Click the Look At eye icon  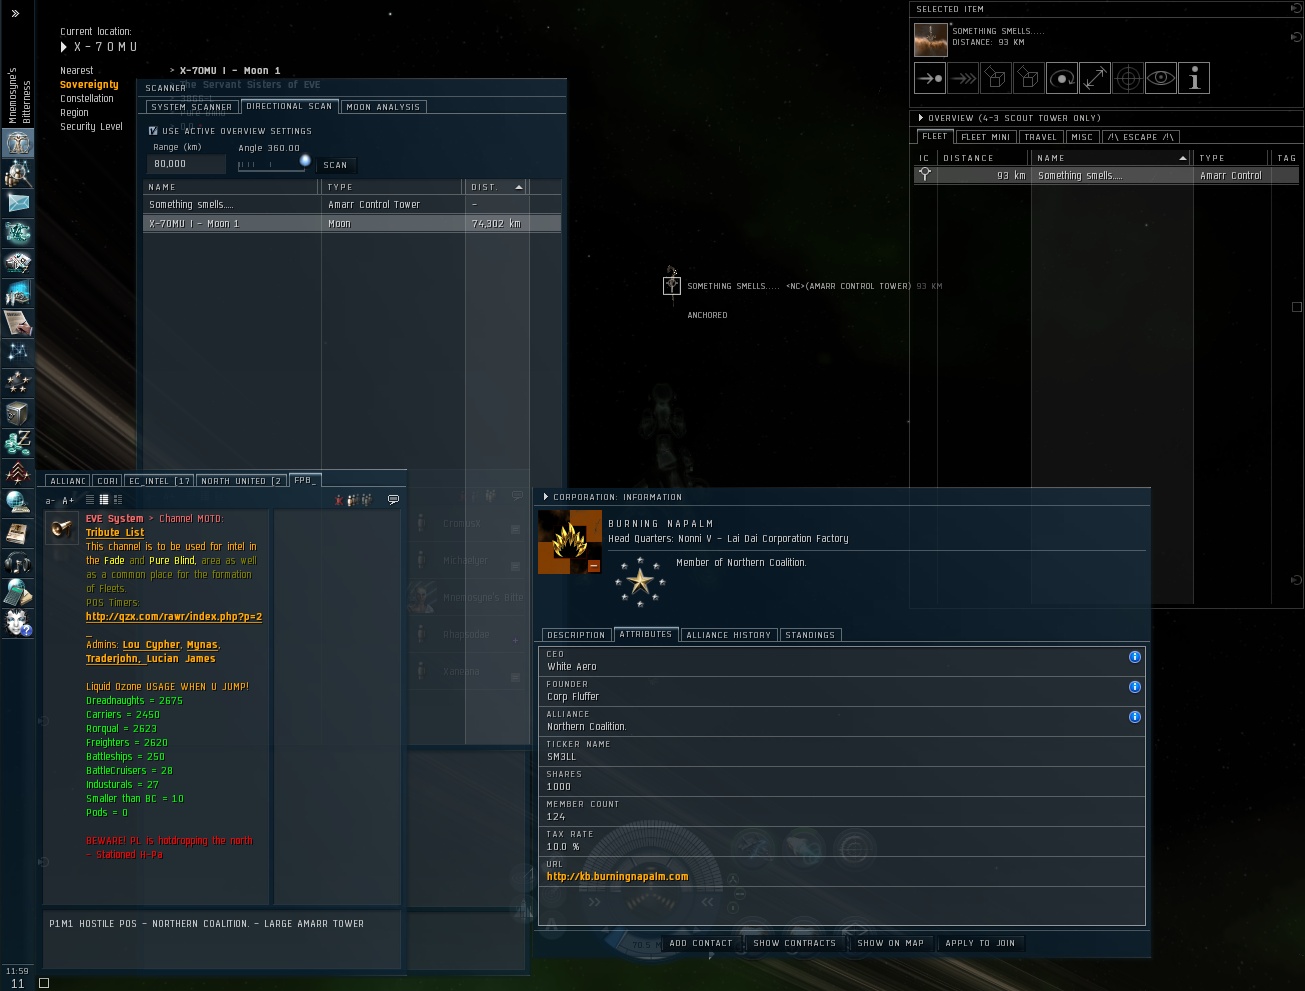click(1161, 78)
